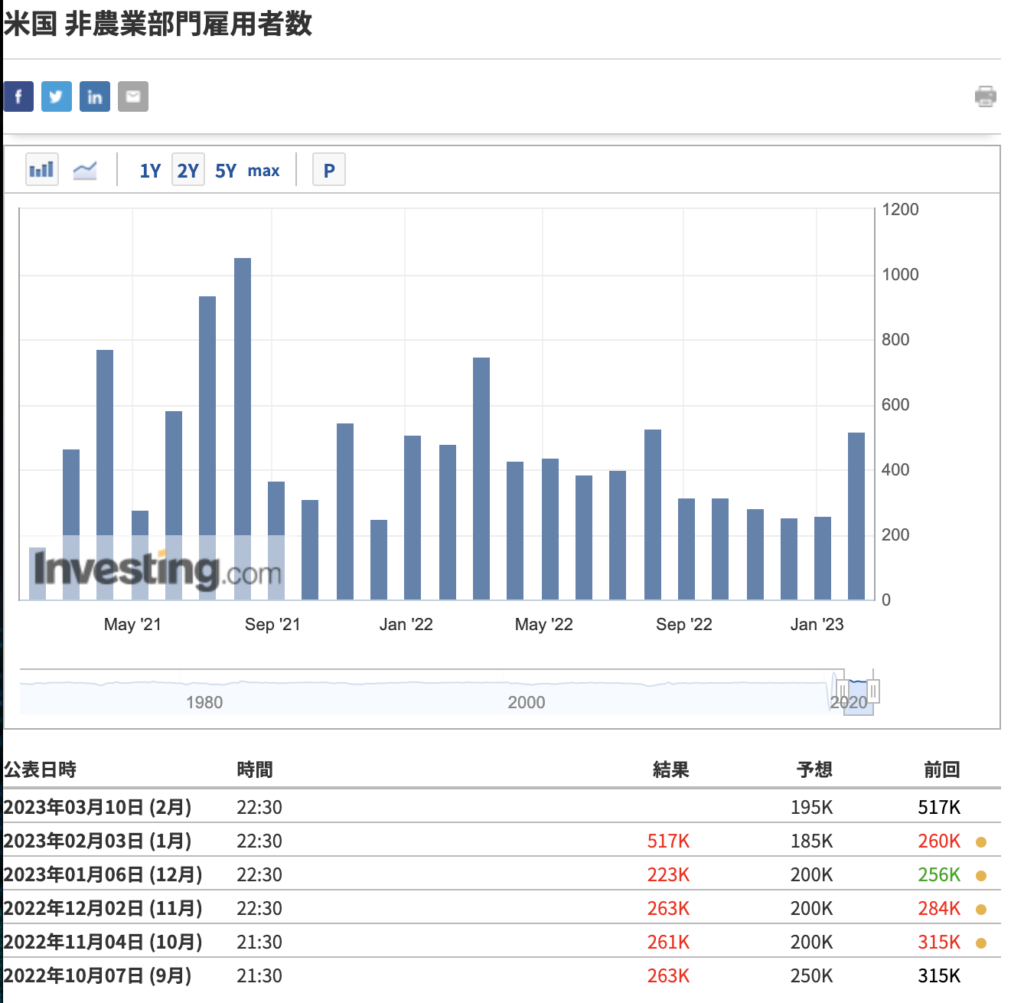Click the orange dot in 2022年11月04日 row
The height and width of the screenshot is (1003, 1024).
pos(981,943)
